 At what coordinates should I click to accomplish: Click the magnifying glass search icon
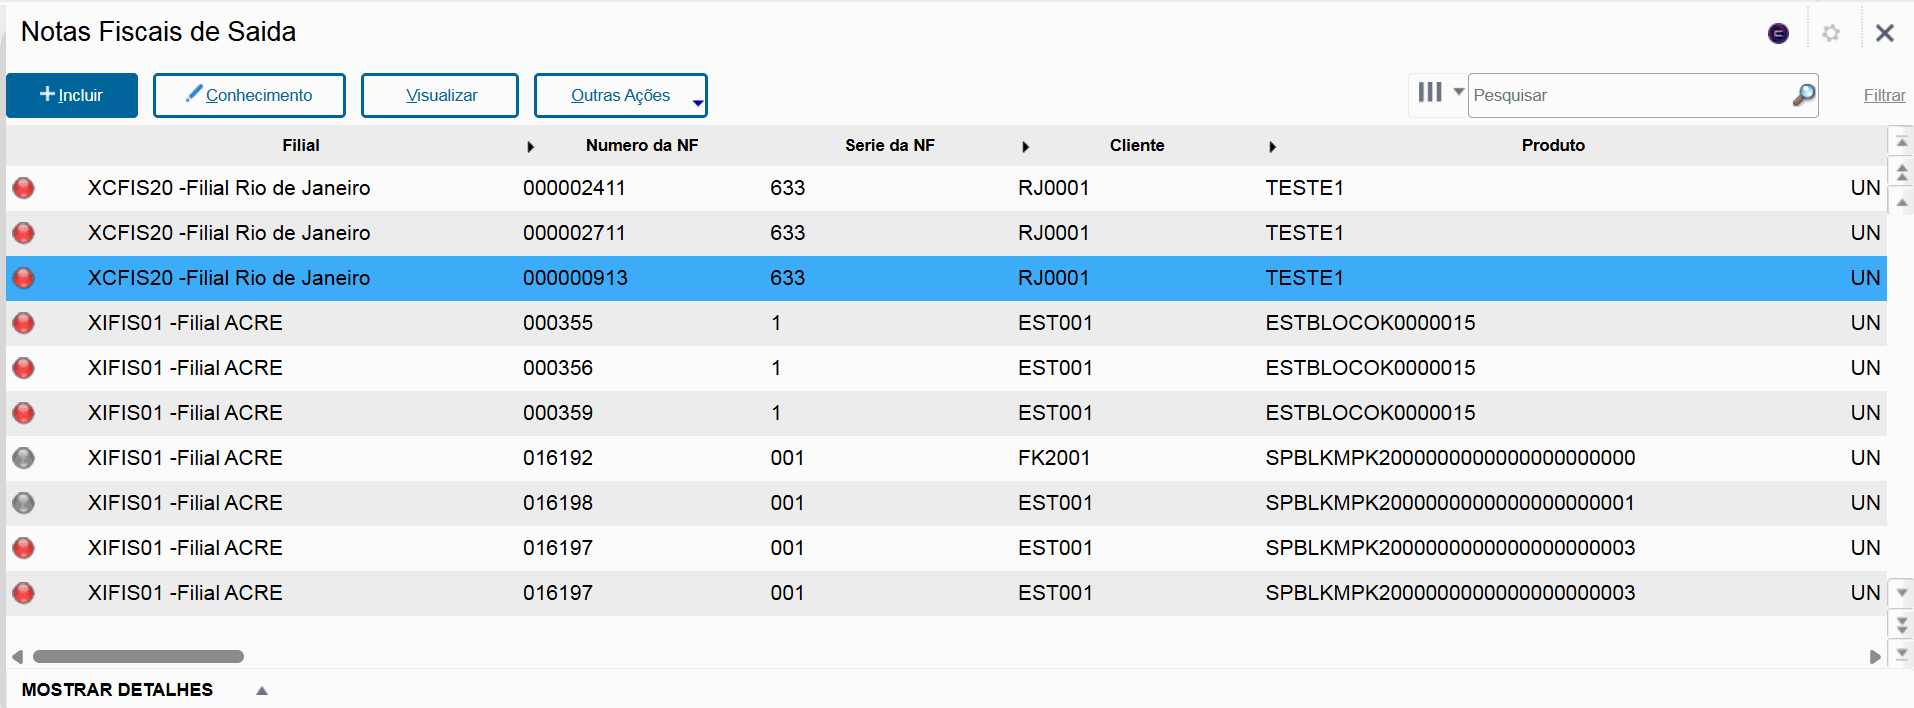click(x=1803, y=95)
